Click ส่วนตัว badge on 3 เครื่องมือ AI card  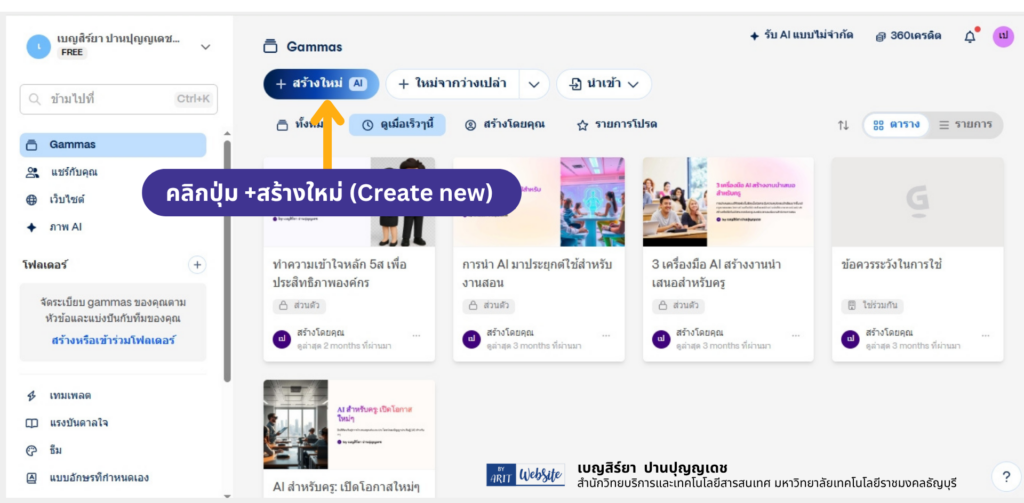(678, 306)
